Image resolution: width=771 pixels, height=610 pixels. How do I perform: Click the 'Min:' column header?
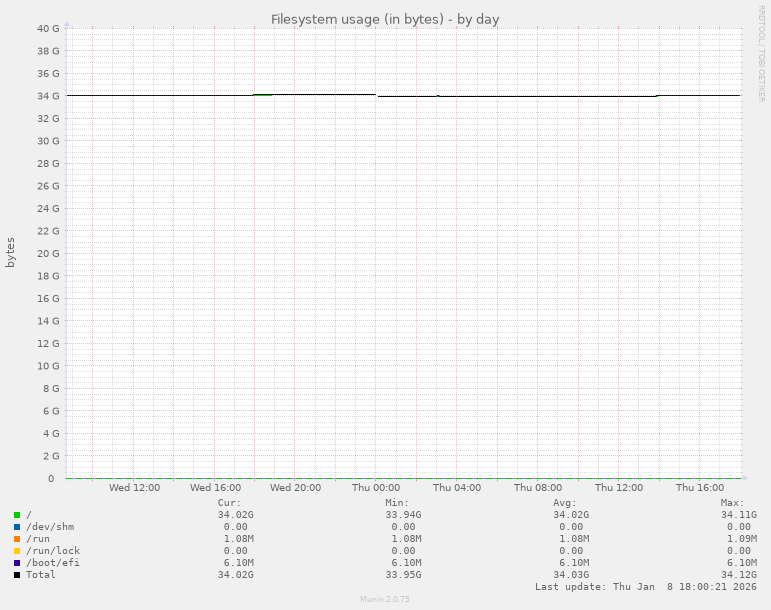point(397,503)
